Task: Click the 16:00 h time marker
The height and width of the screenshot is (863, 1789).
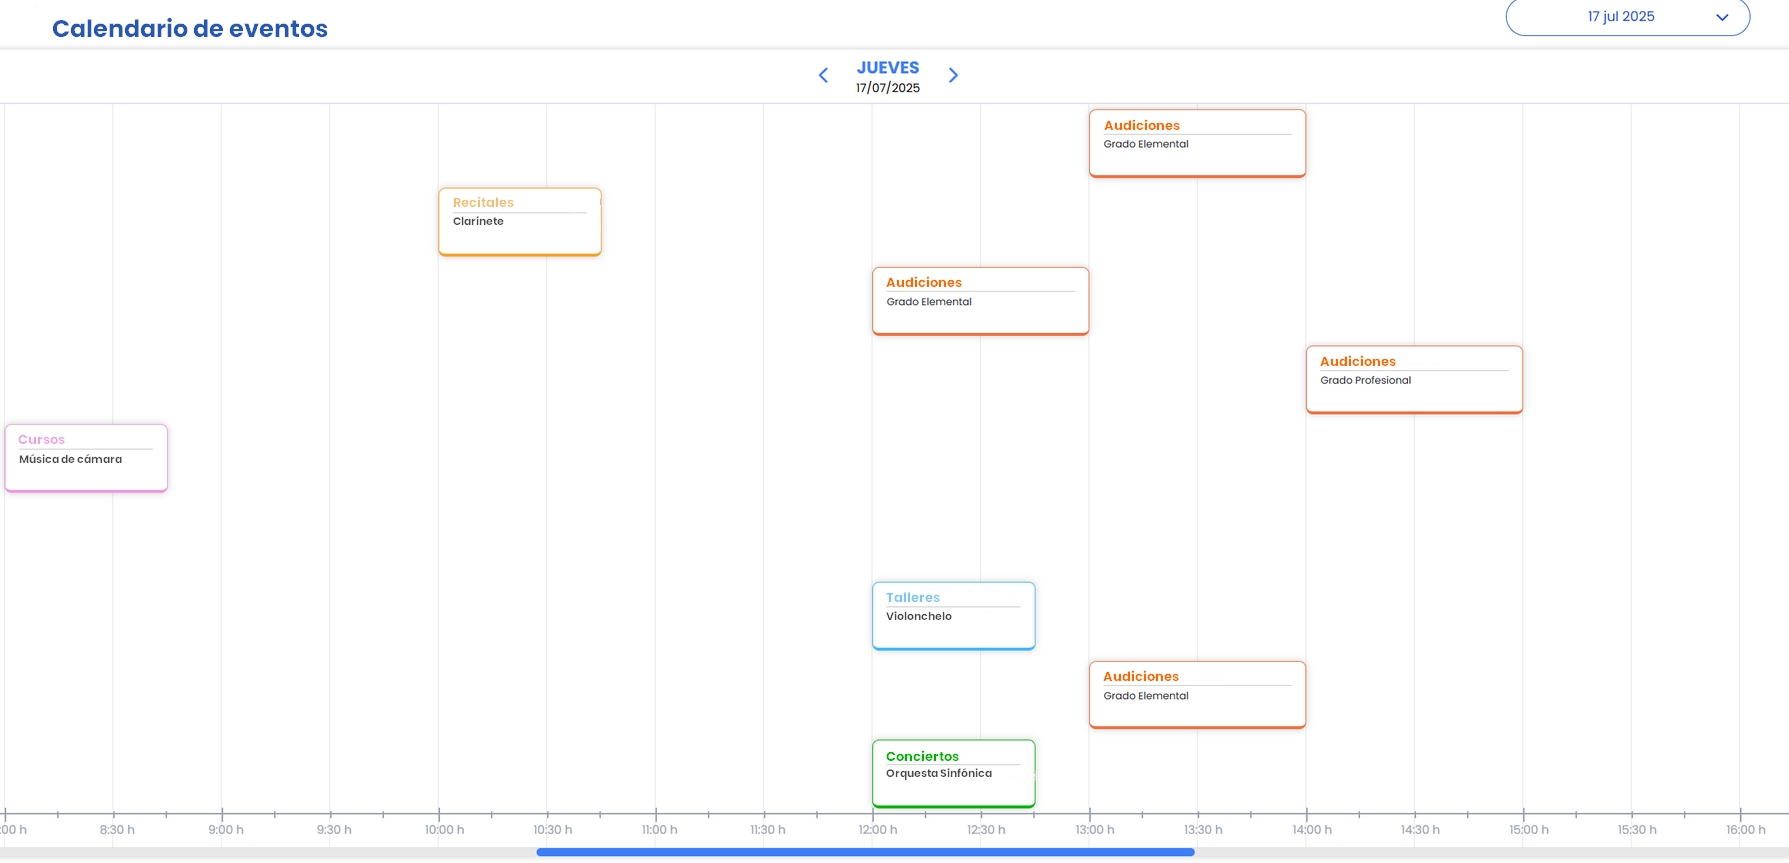Action: (1746, 830)
